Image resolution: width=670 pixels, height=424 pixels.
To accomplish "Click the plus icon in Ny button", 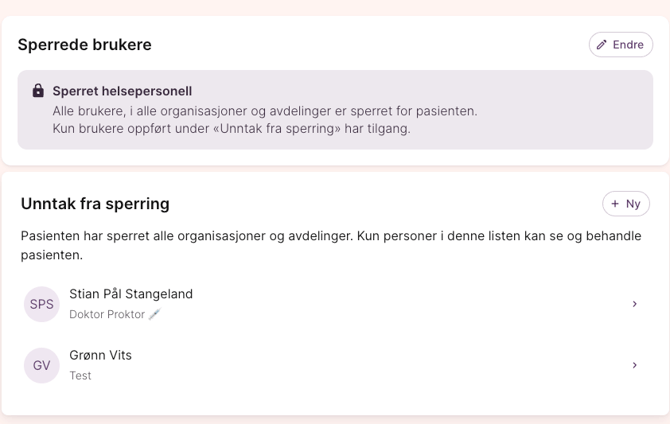I will (615, 204).
